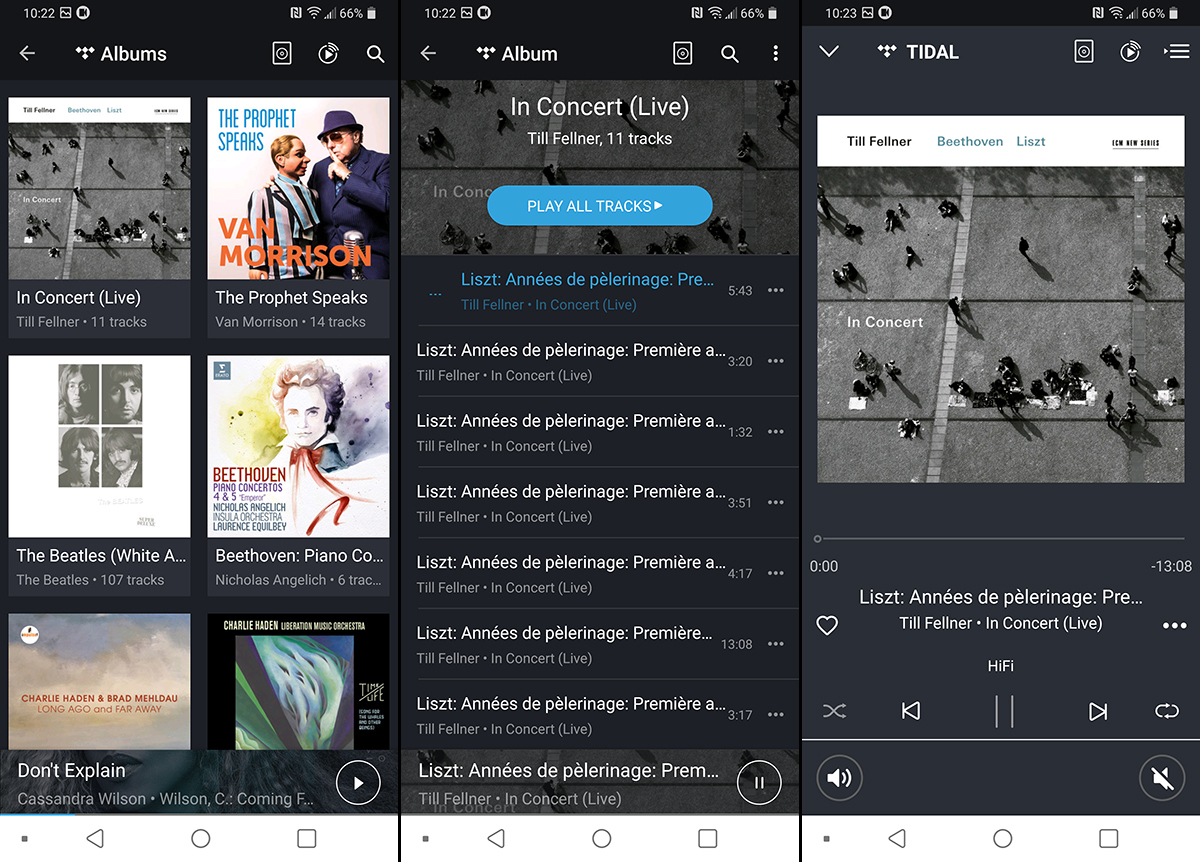This screenshot has height=862, width=1200.
Task: Toggle repeat mode
Action: pos(1167,711)
